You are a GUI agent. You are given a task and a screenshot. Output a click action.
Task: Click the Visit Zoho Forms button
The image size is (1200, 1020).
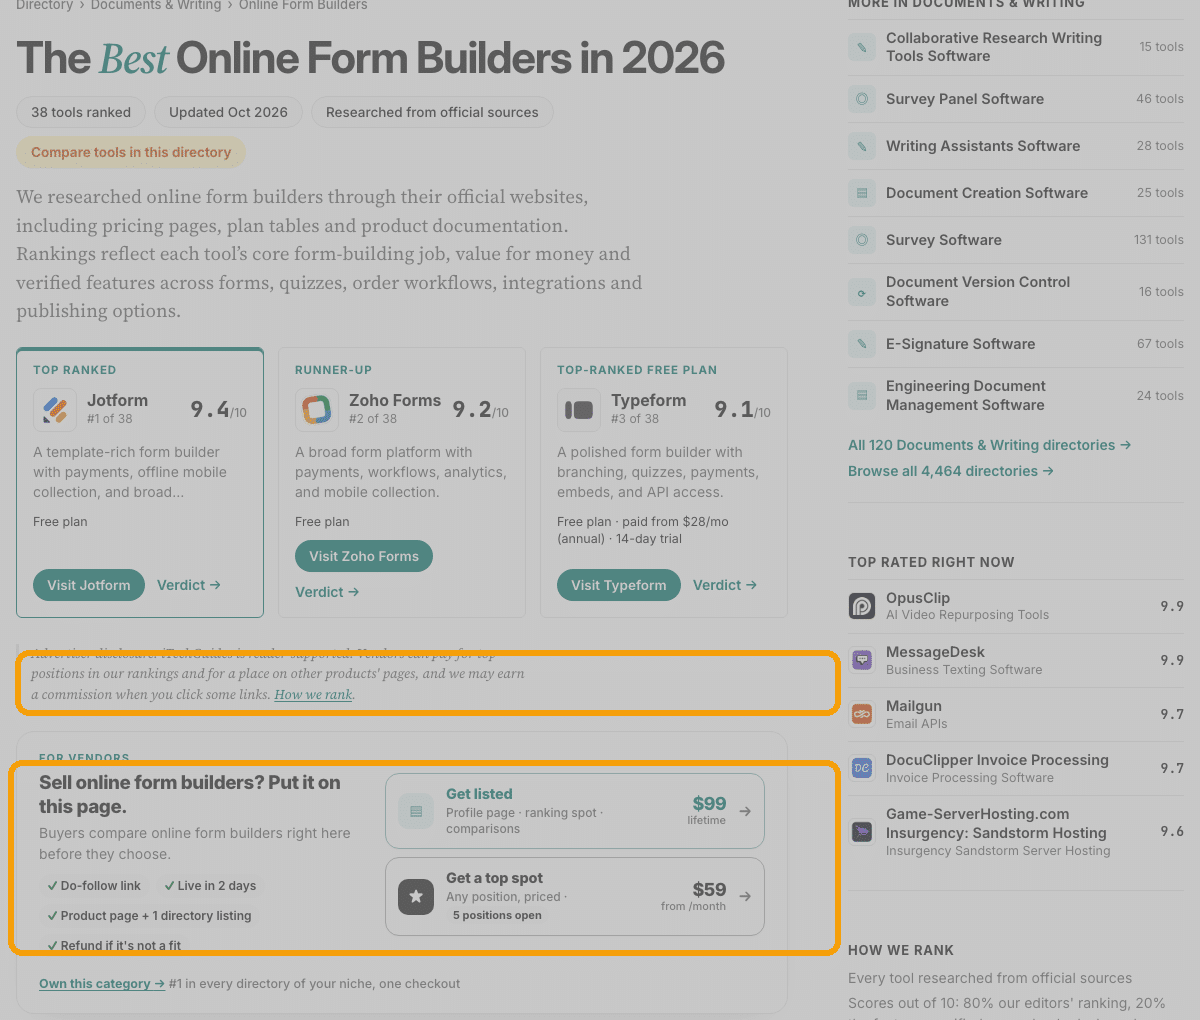364,556
